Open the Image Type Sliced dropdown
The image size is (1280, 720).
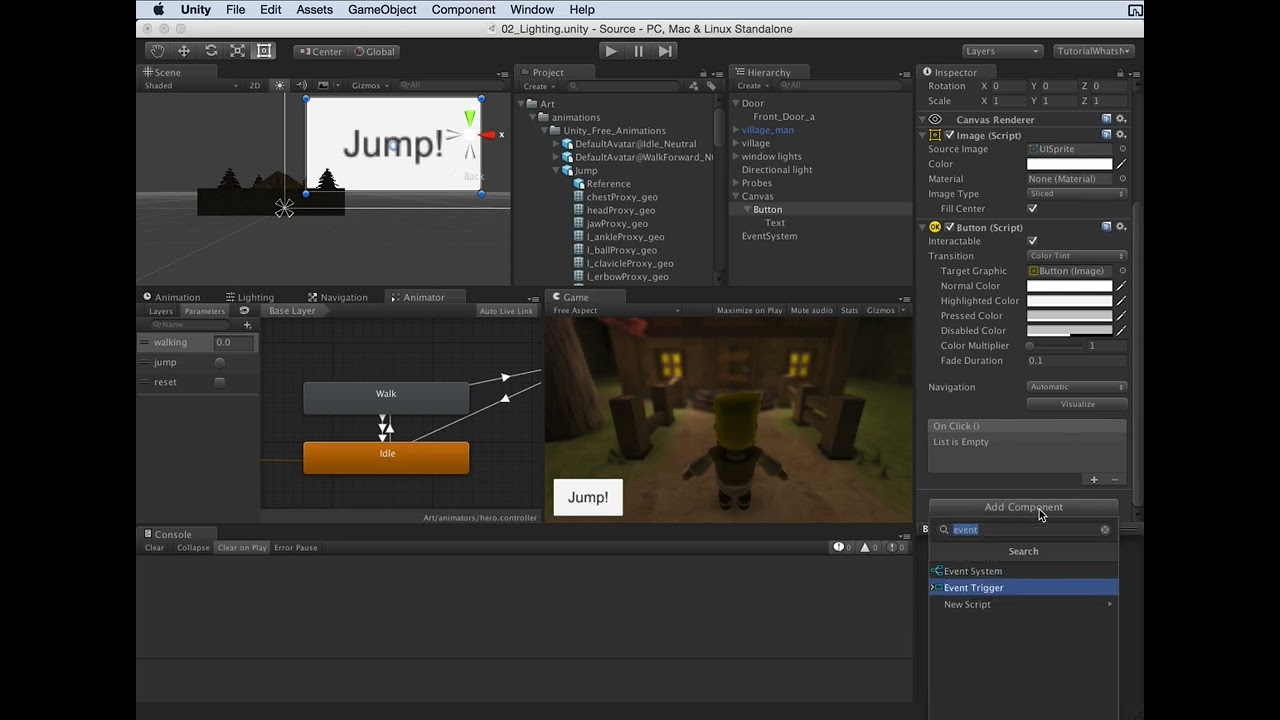(x=1077, y=194)
